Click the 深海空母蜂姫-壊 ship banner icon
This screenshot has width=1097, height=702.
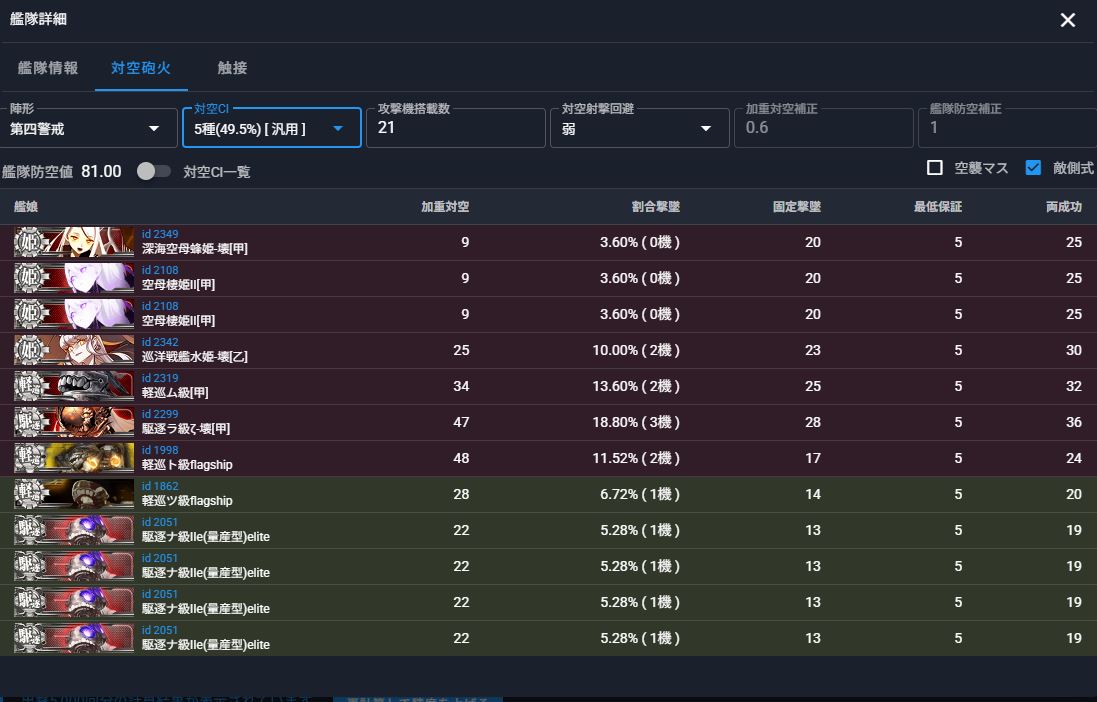(x=74, y=242)
